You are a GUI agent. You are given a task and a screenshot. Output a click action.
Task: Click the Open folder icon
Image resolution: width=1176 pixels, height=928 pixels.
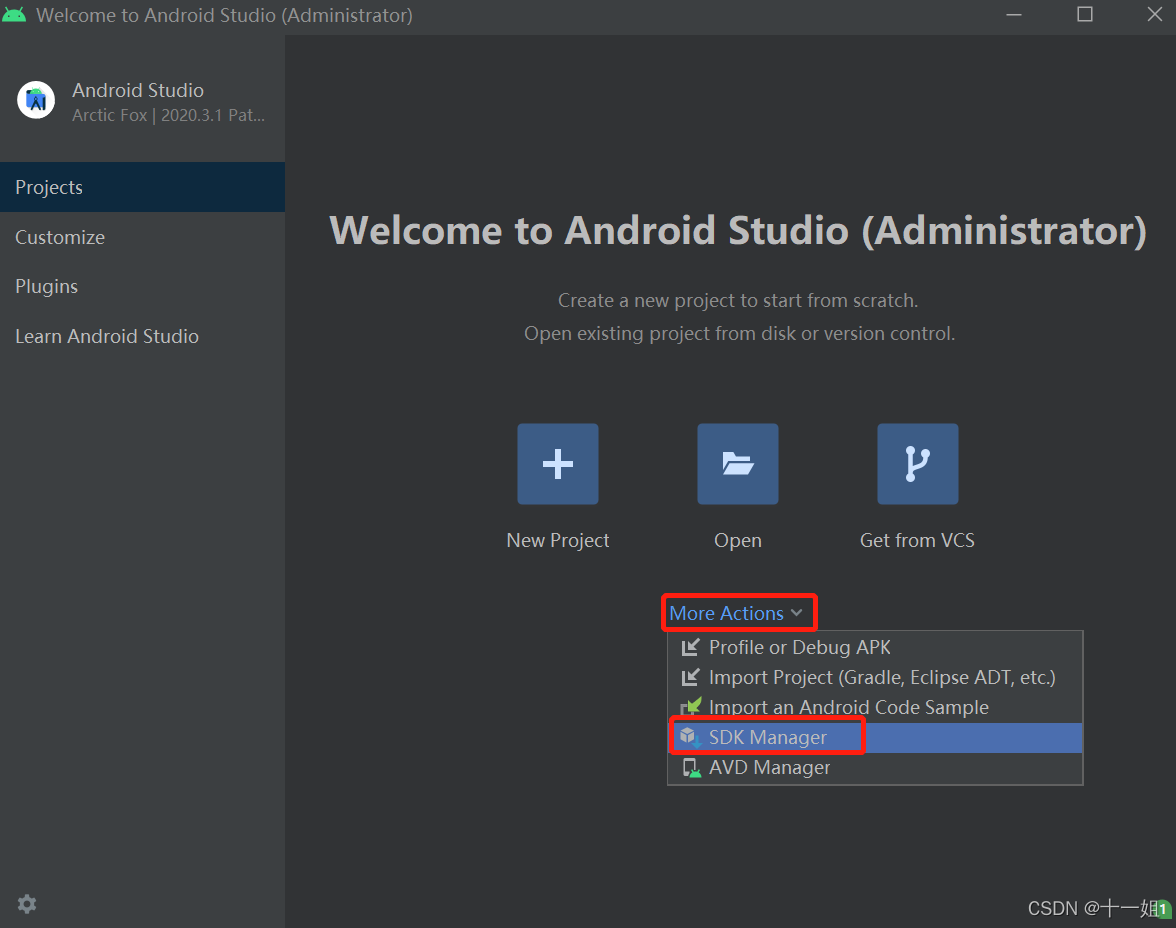coord(737,464)
